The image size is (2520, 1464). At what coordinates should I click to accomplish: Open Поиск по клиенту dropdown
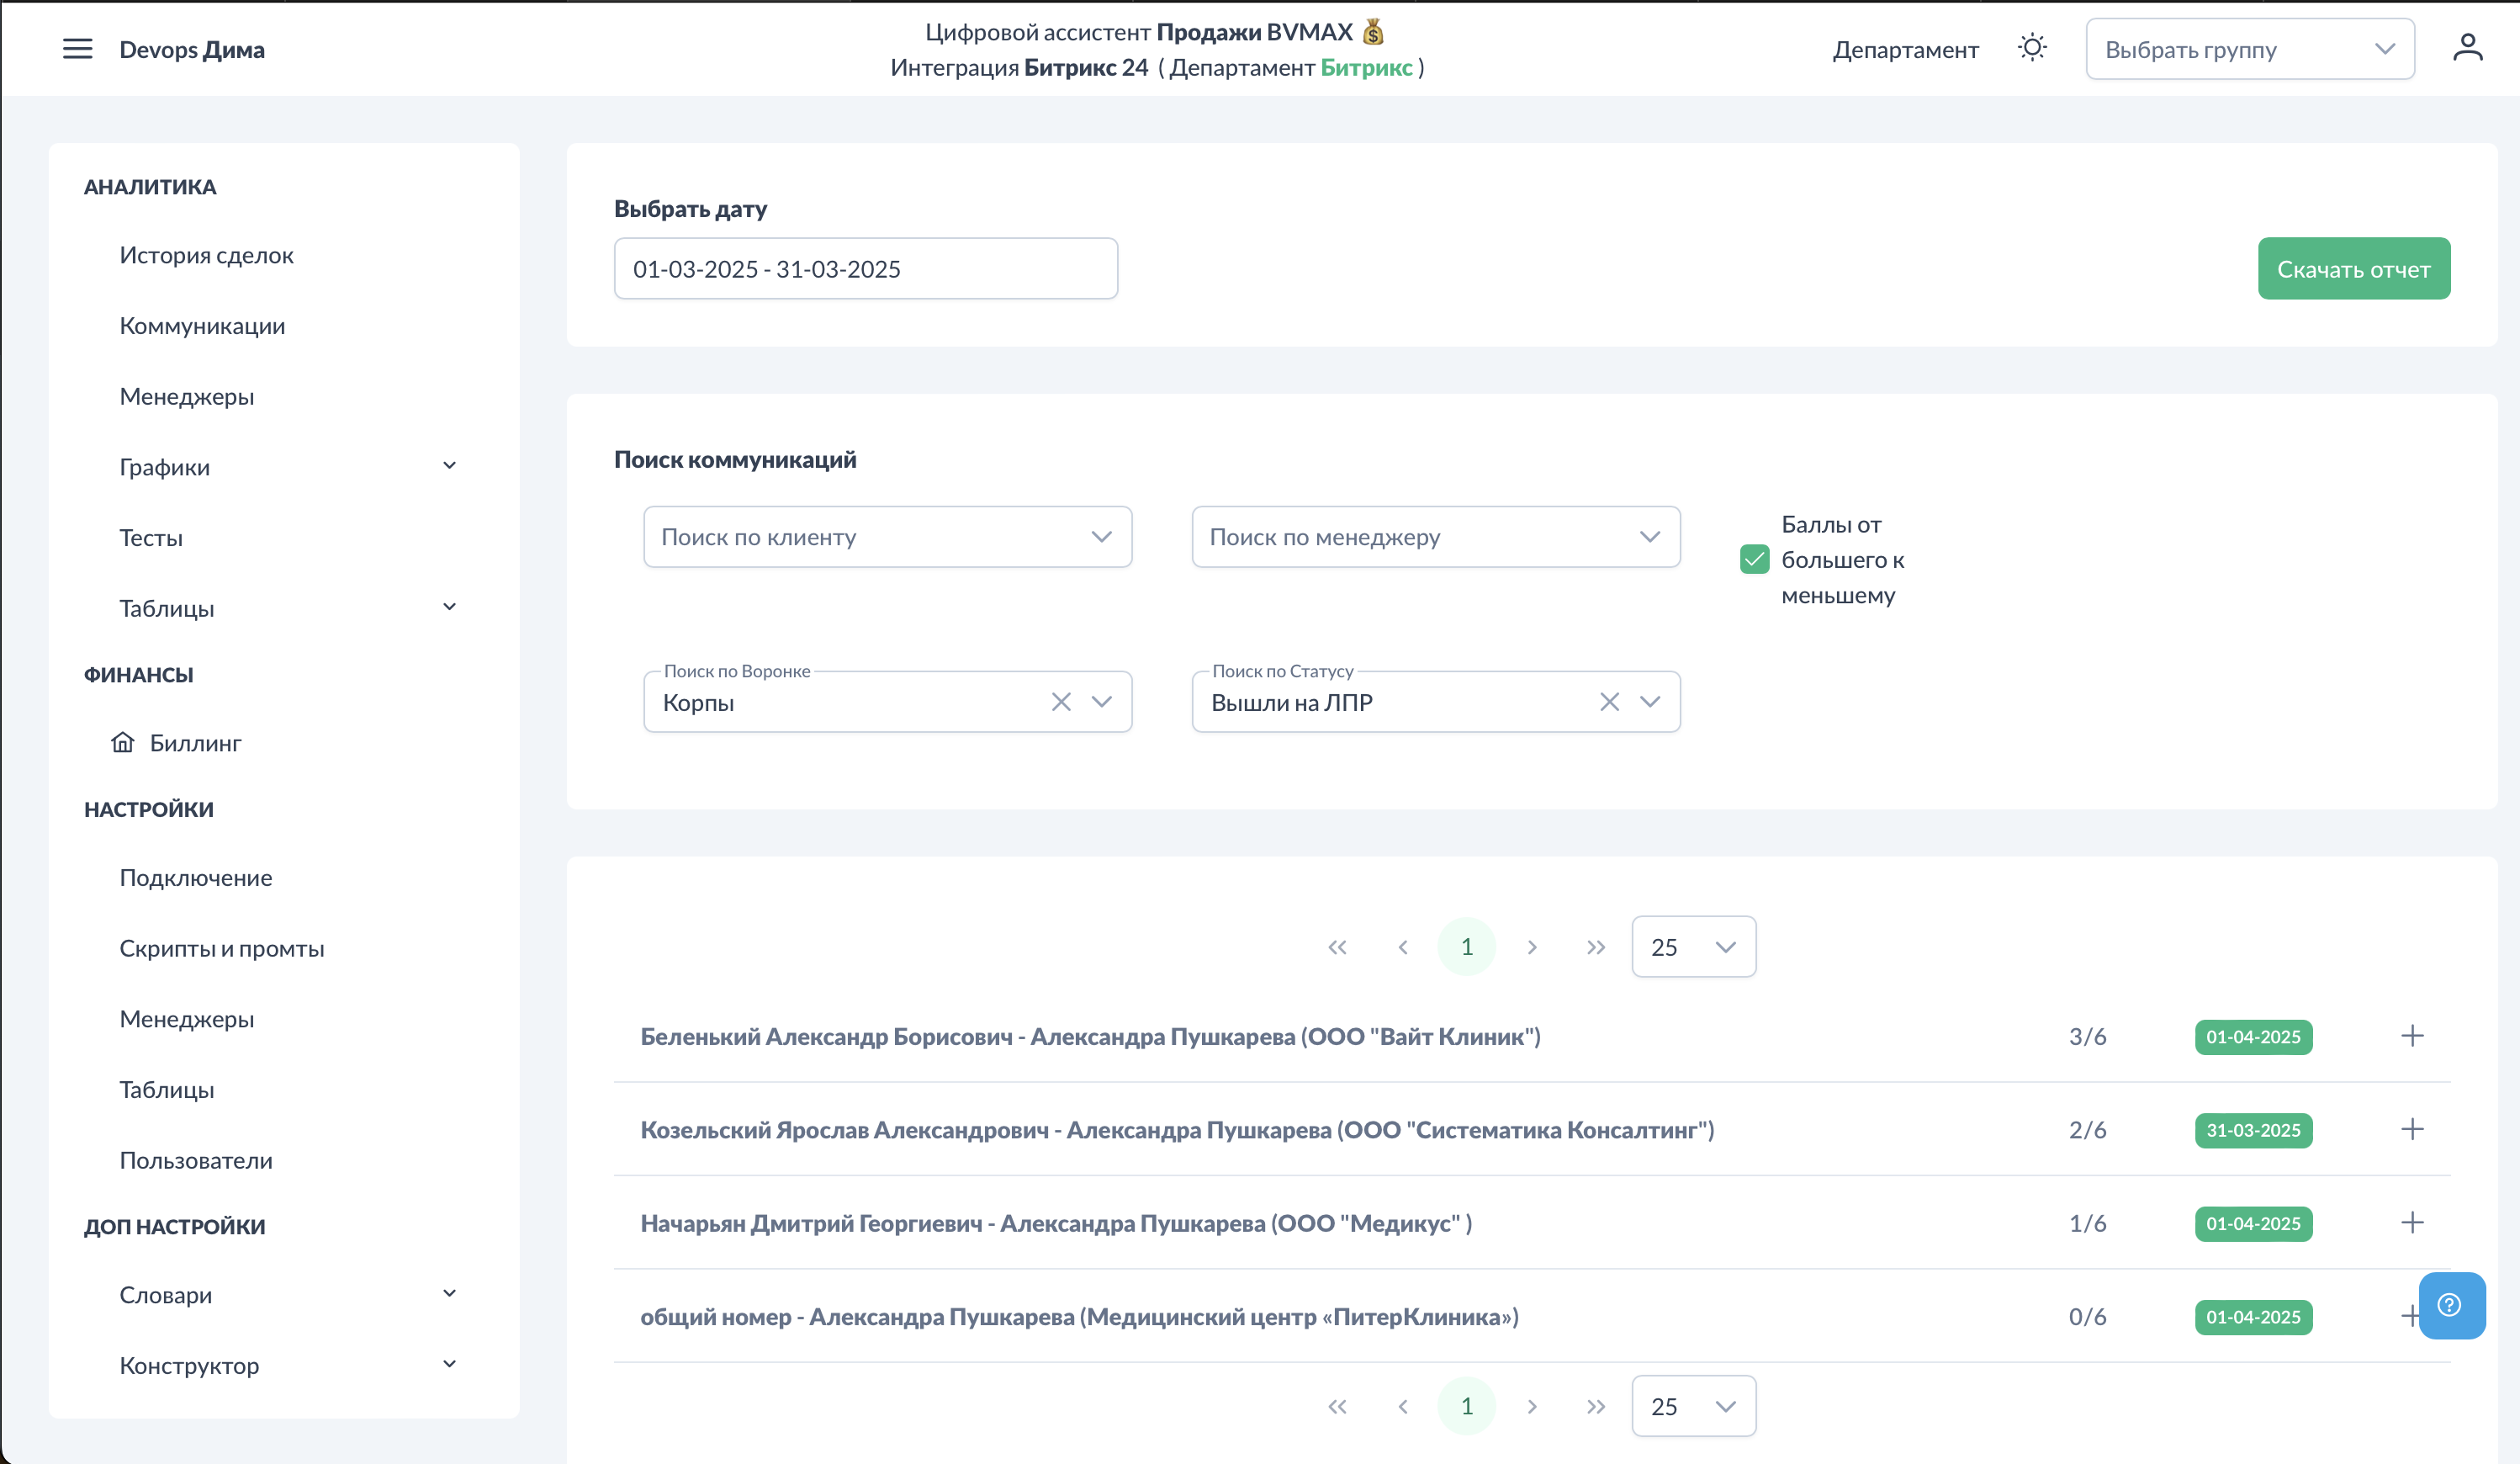[887, 537]
